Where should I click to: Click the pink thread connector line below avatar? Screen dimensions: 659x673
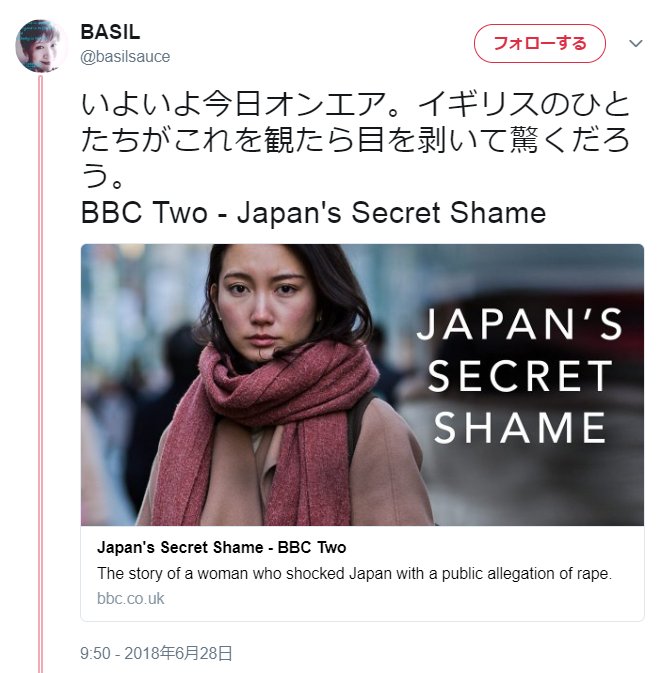coord(41,373)
